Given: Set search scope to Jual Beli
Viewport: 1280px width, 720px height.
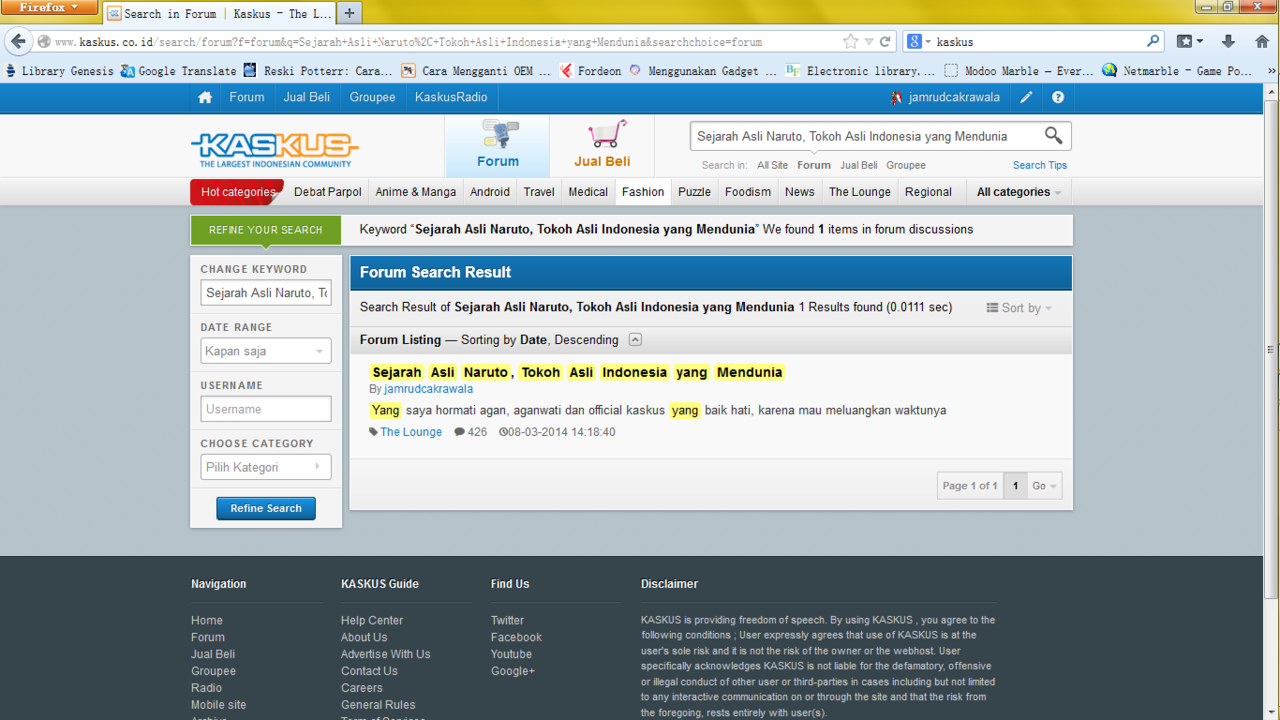Looking at the screenshot, I should [x=859, y=165].
